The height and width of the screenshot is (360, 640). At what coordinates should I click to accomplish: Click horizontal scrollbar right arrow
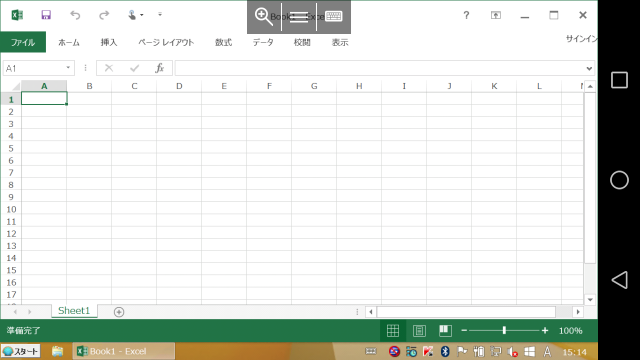578,312
